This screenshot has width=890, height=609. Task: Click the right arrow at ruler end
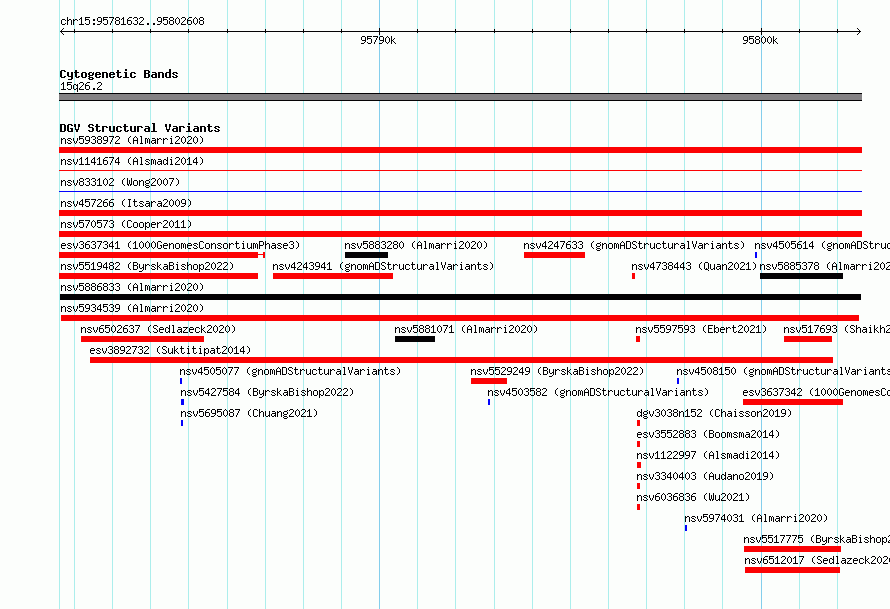click(x=858, y=32)
